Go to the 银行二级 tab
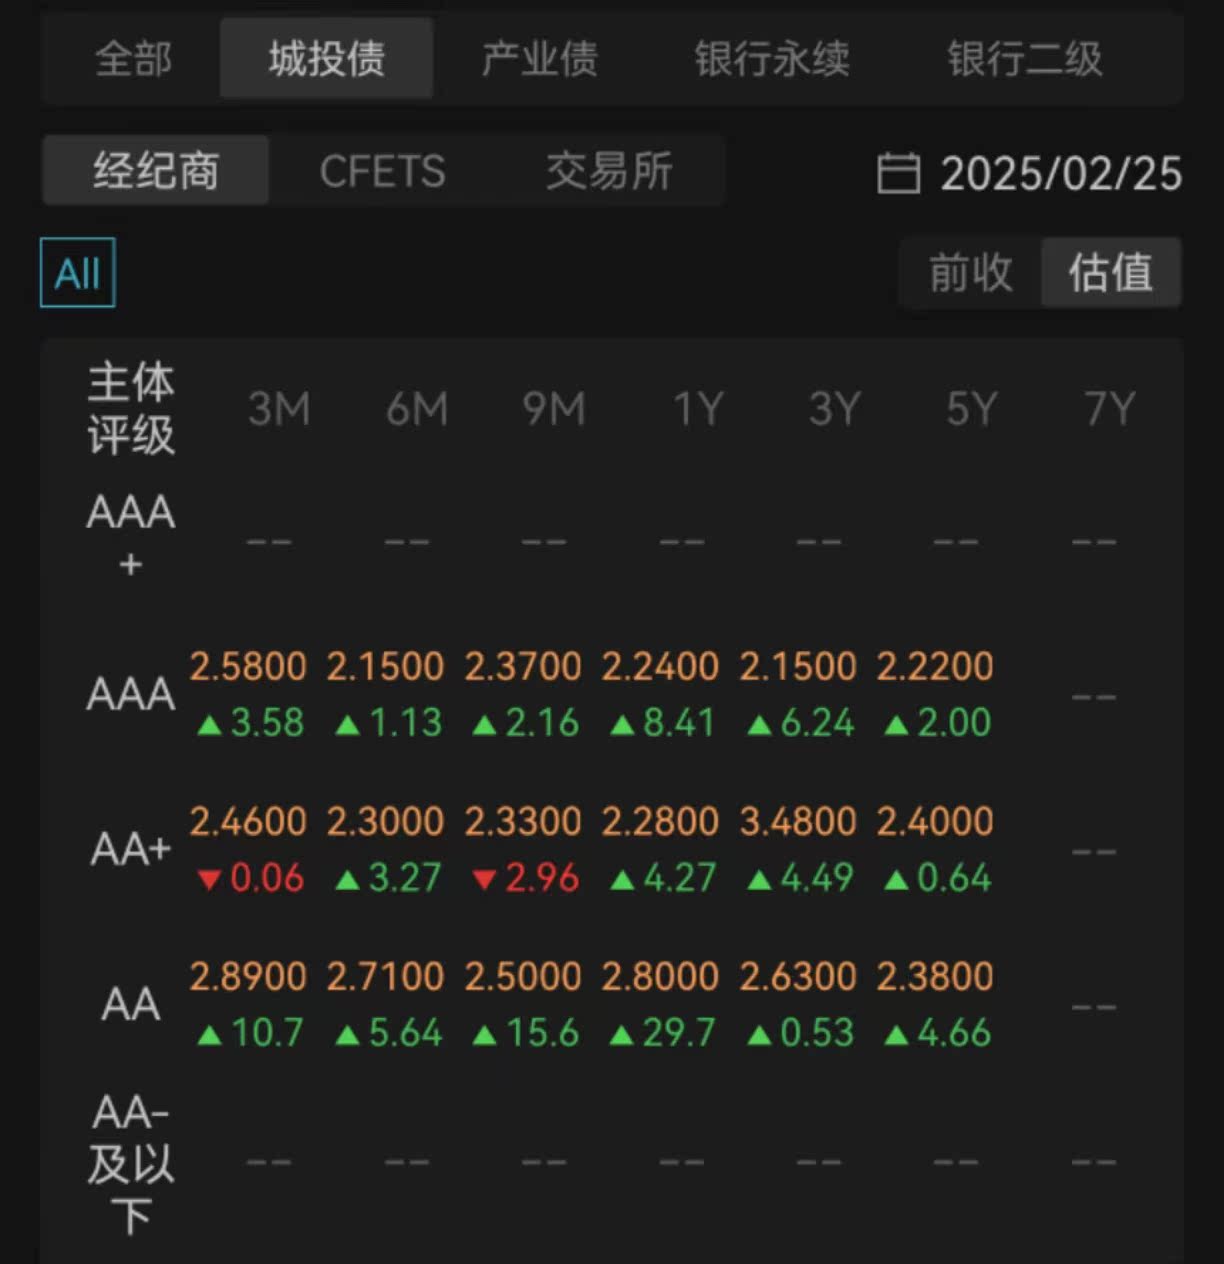The image size is (1224, 1264). click(x=1025, y=59)
